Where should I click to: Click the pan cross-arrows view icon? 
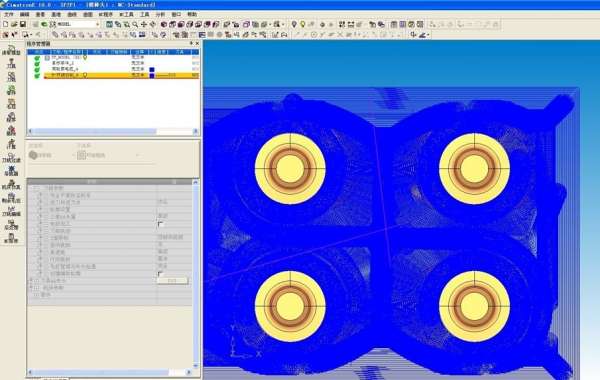144,24
